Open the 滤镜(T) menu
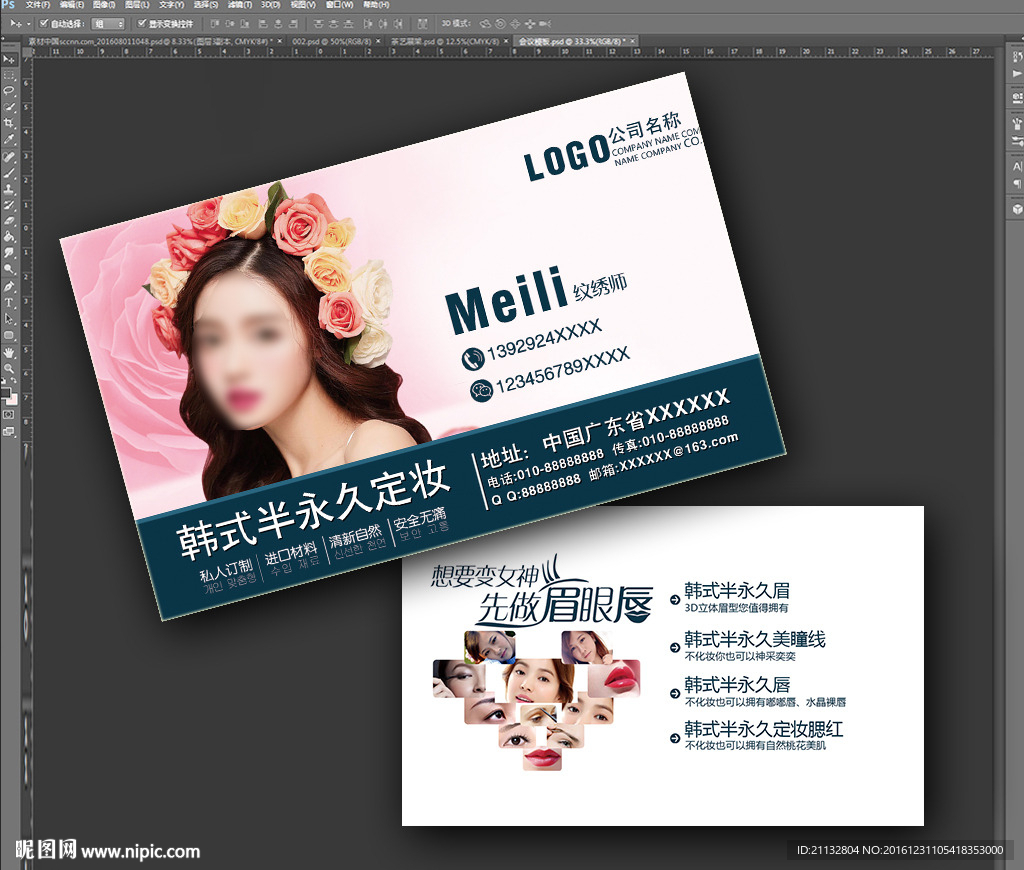The height and width of the screenshot is (870, 1024). coord(240,5)
